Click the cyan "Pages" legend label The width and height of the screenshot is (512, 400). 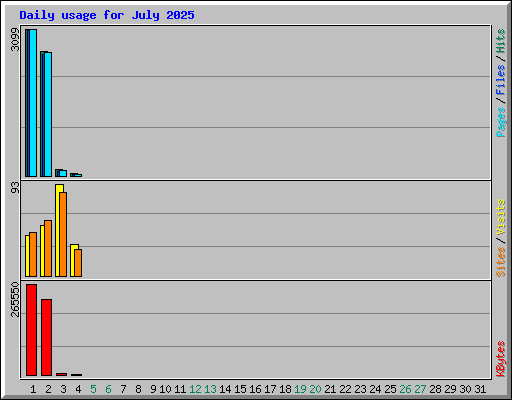tap(501, 122)
